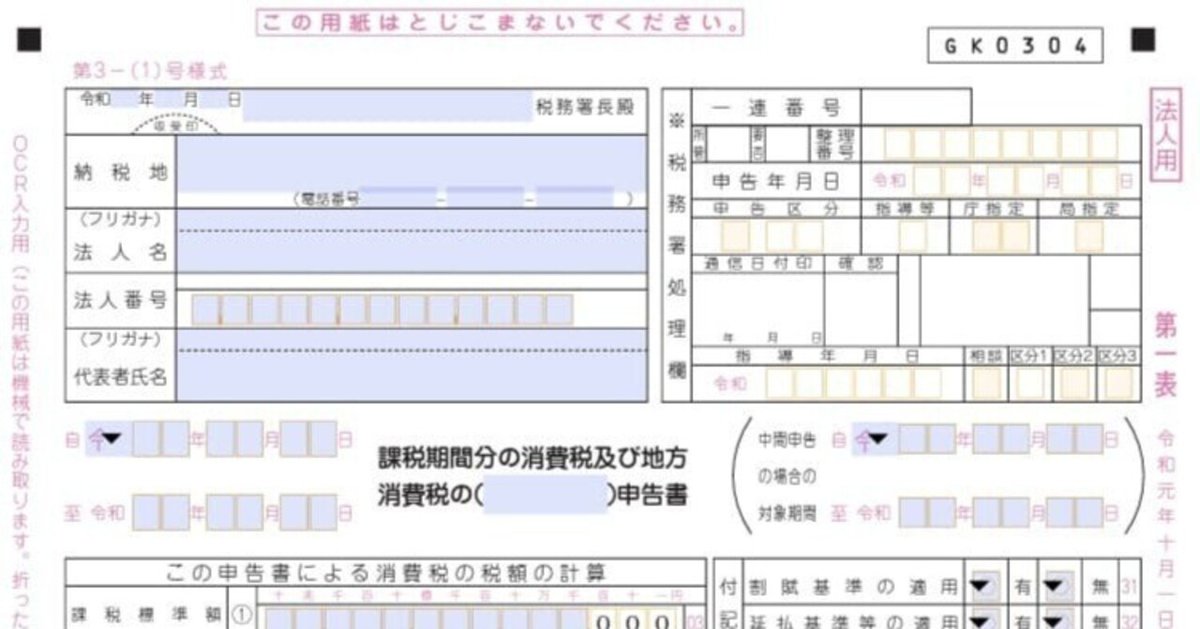Open the 無 dropdown for 延払基準等の適用
Screen dimensions: 1200x629
tap(1055, 619)
